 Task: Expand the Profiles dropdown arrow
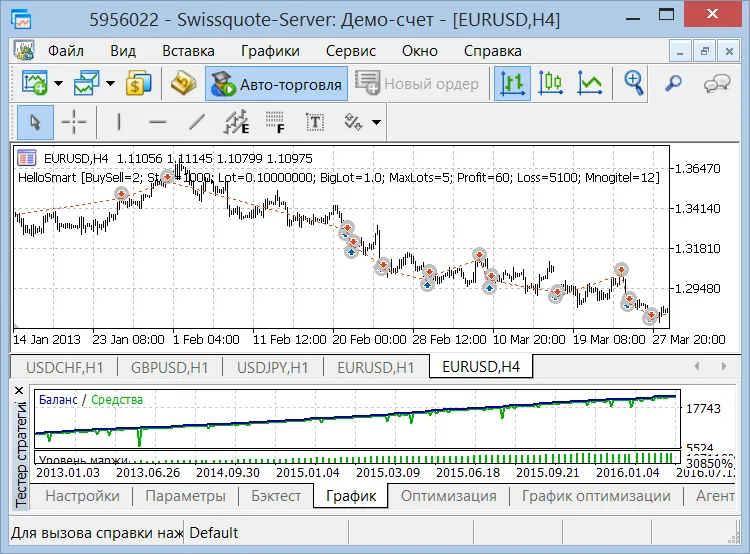click(x=110, y=84)
